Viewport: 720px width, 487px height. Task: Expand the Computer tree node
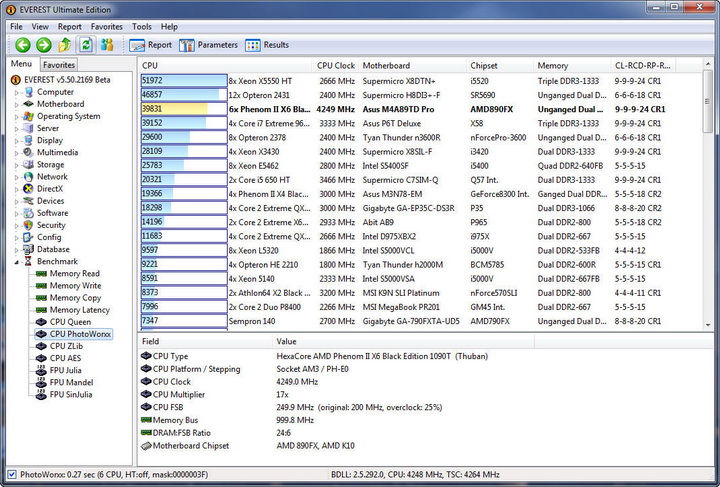click(x=17, y=92)
